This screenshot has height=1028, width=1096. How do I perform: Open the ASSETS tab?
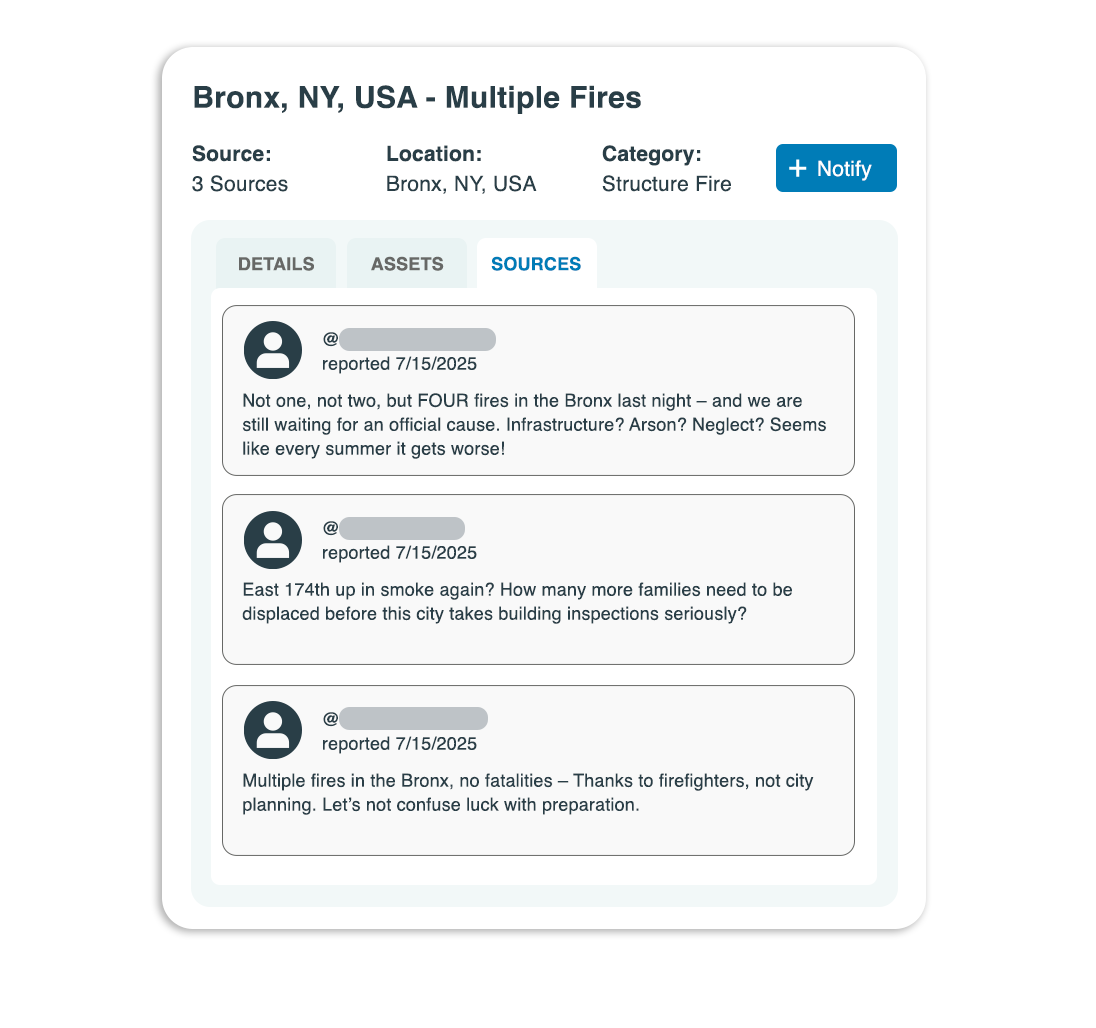(x=407, y=263)
